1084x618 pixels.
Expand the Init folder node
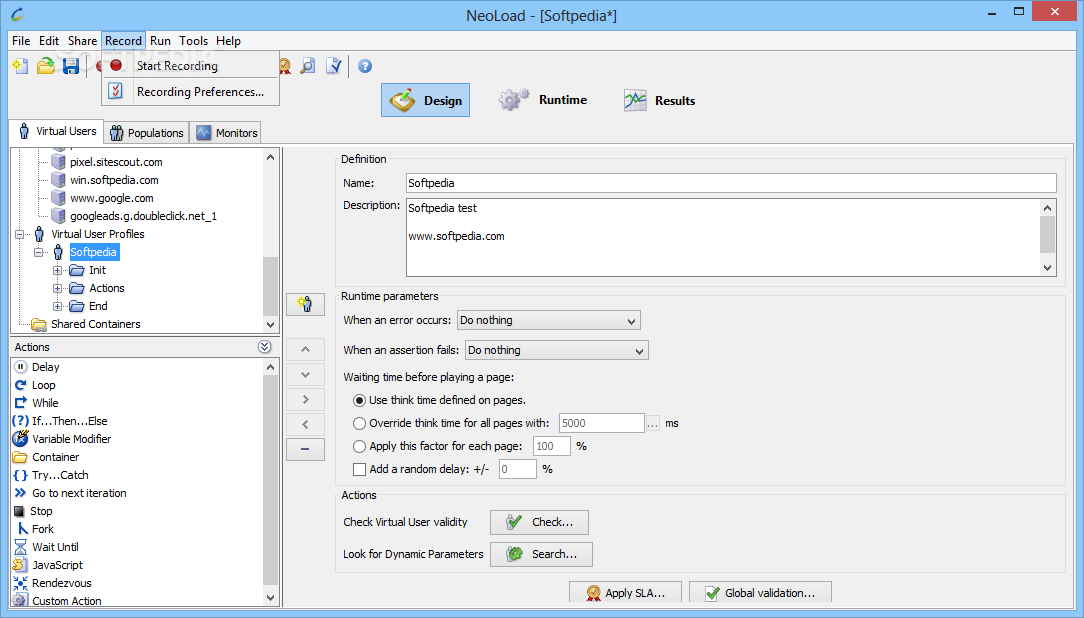(x=57, y=270)
